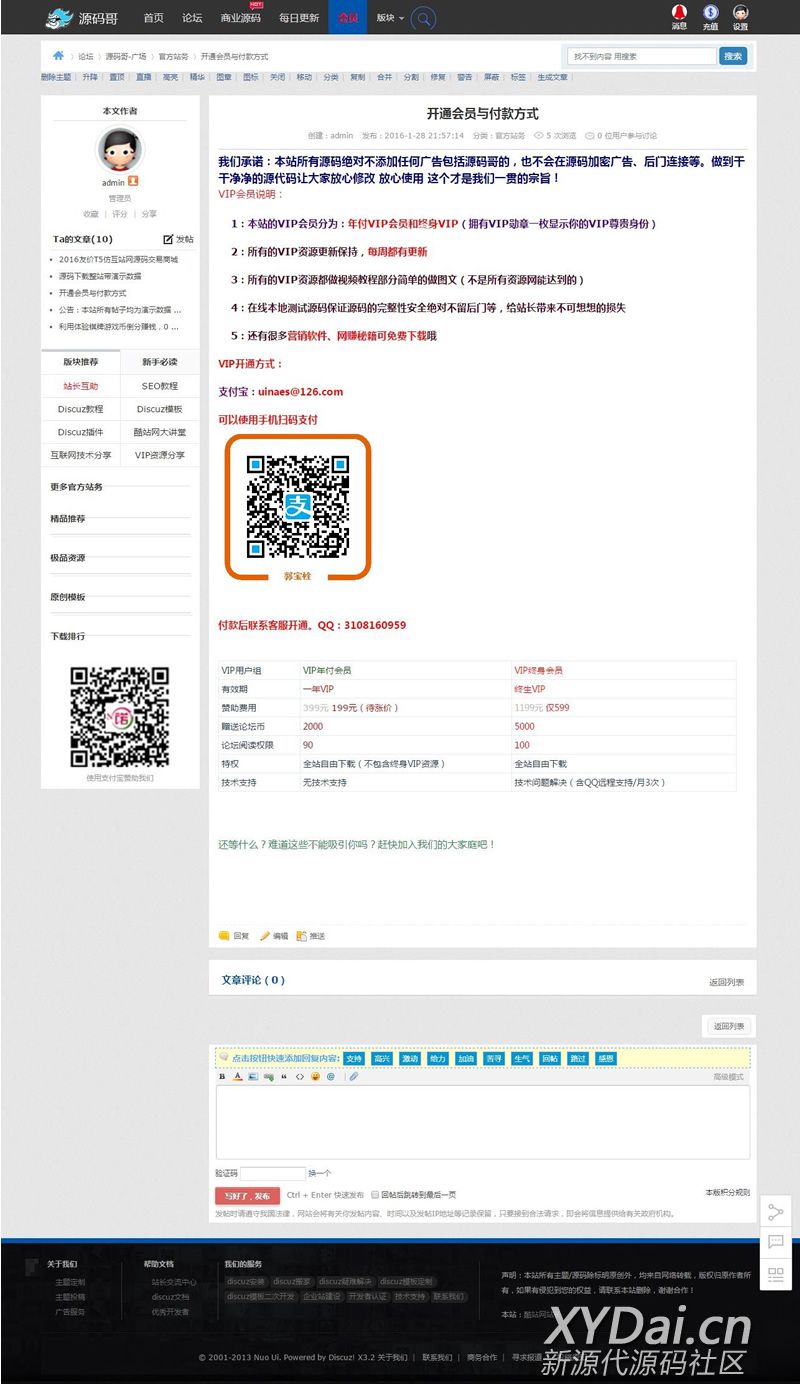The image size is (800, 1384).
Task: Click the home icon in breadcrumb
Action: pyautogui.click(x=59, y=56)
